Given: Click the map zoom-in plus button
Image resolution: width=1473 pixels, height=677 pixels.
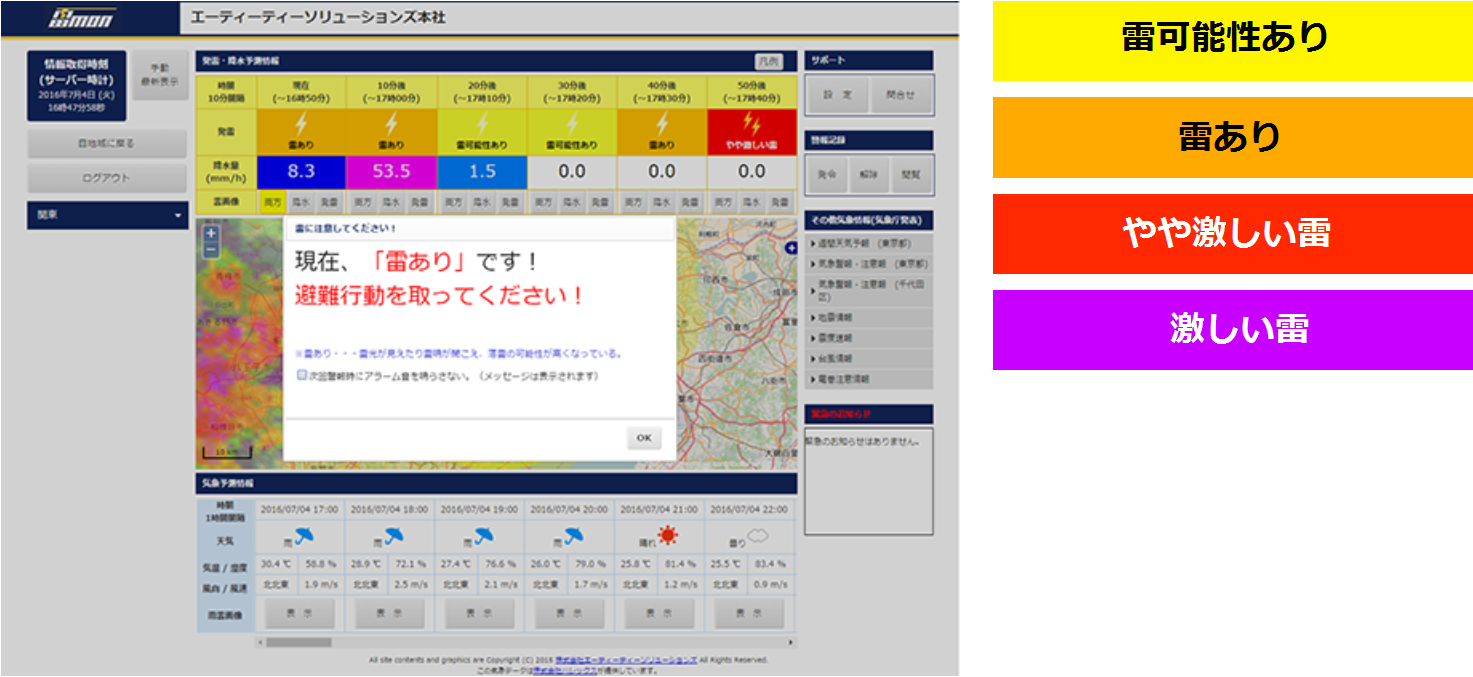Looking at the screenshot, I should pos(211,233).
